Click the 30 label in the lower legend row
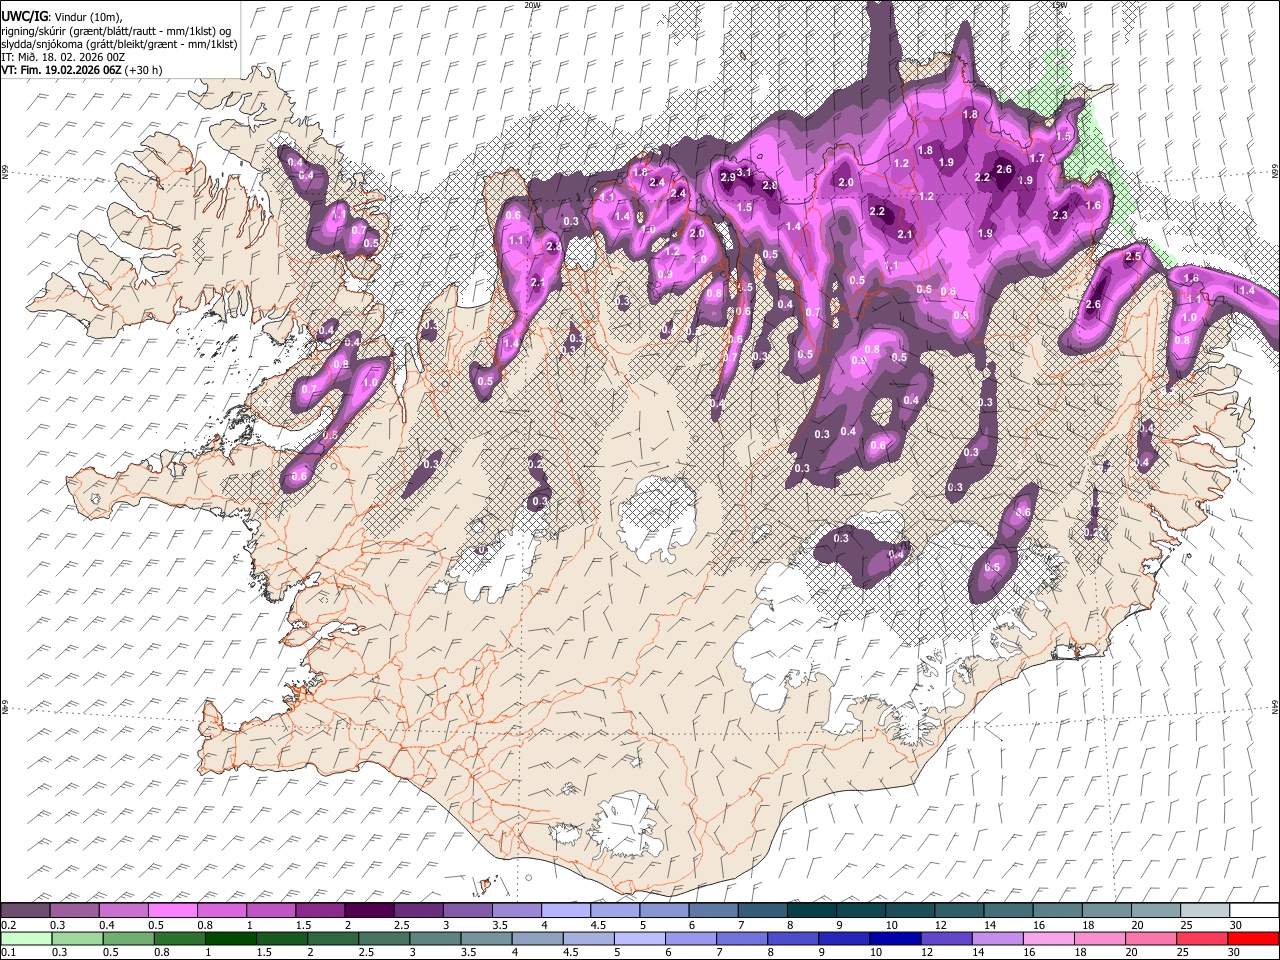The width and height of the screenshot is (1280, 960). pyautogui.click(x=1234, y=953)
